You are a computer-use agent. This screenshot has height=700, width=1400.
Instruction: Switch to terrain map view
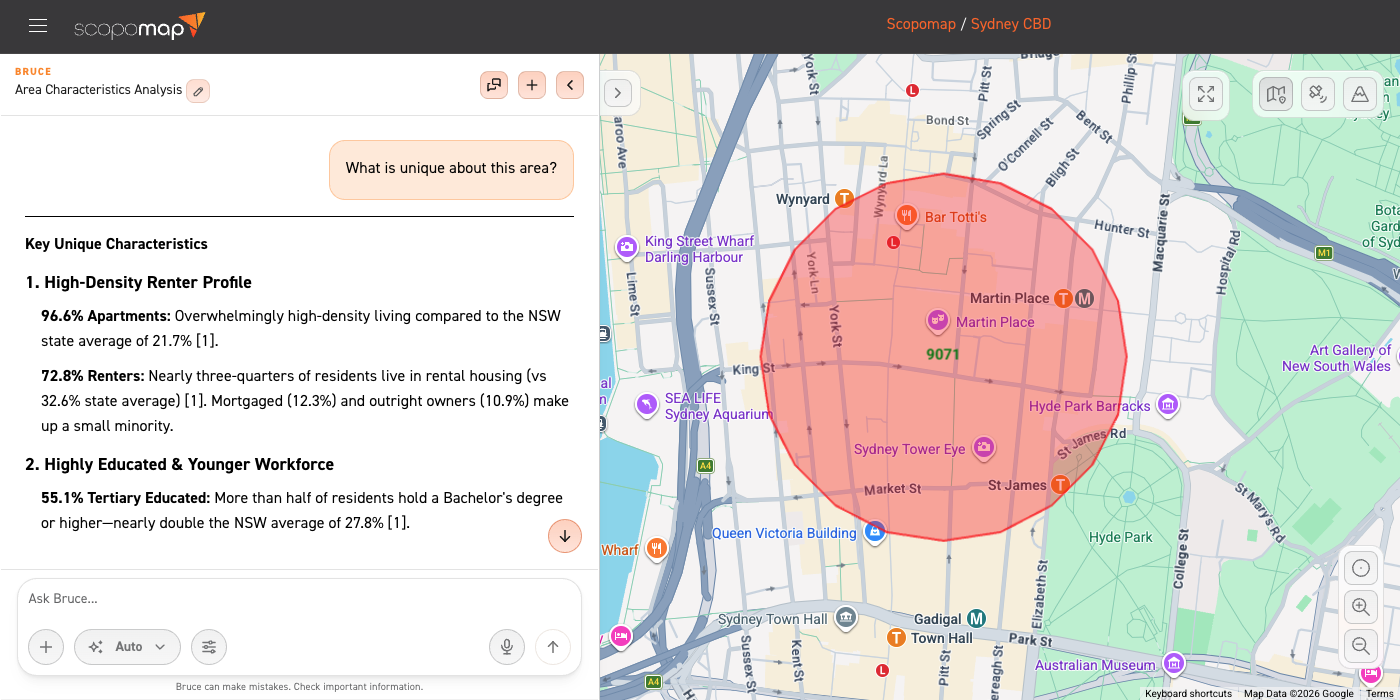(x=1360, y=94)
